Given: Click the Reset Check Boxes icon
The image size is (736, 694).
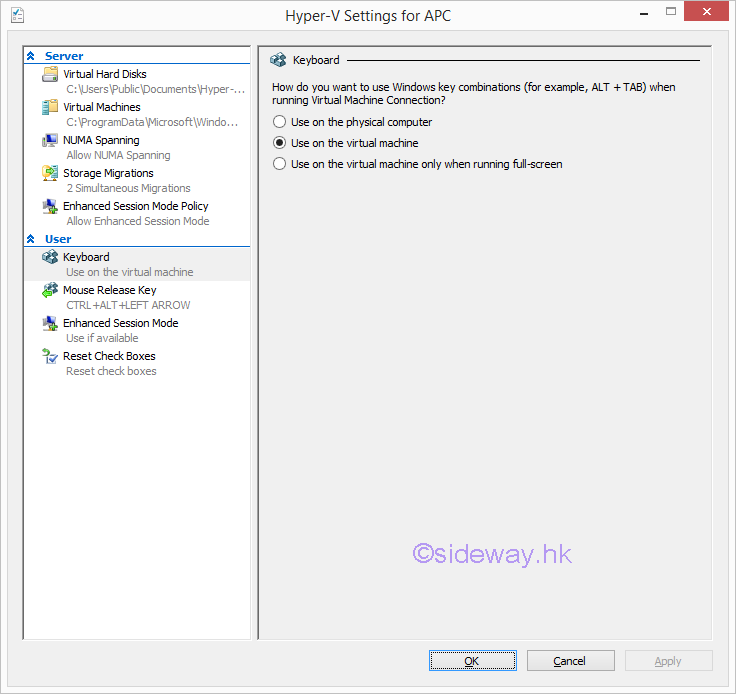Looking at the screenshot, I should pos(50,357).
